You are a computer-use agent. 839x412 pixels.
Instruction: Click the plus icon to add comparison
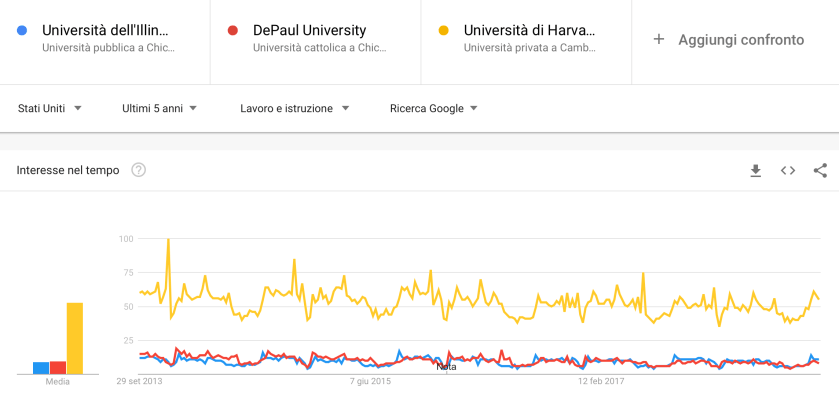click(x=659, y=40)
